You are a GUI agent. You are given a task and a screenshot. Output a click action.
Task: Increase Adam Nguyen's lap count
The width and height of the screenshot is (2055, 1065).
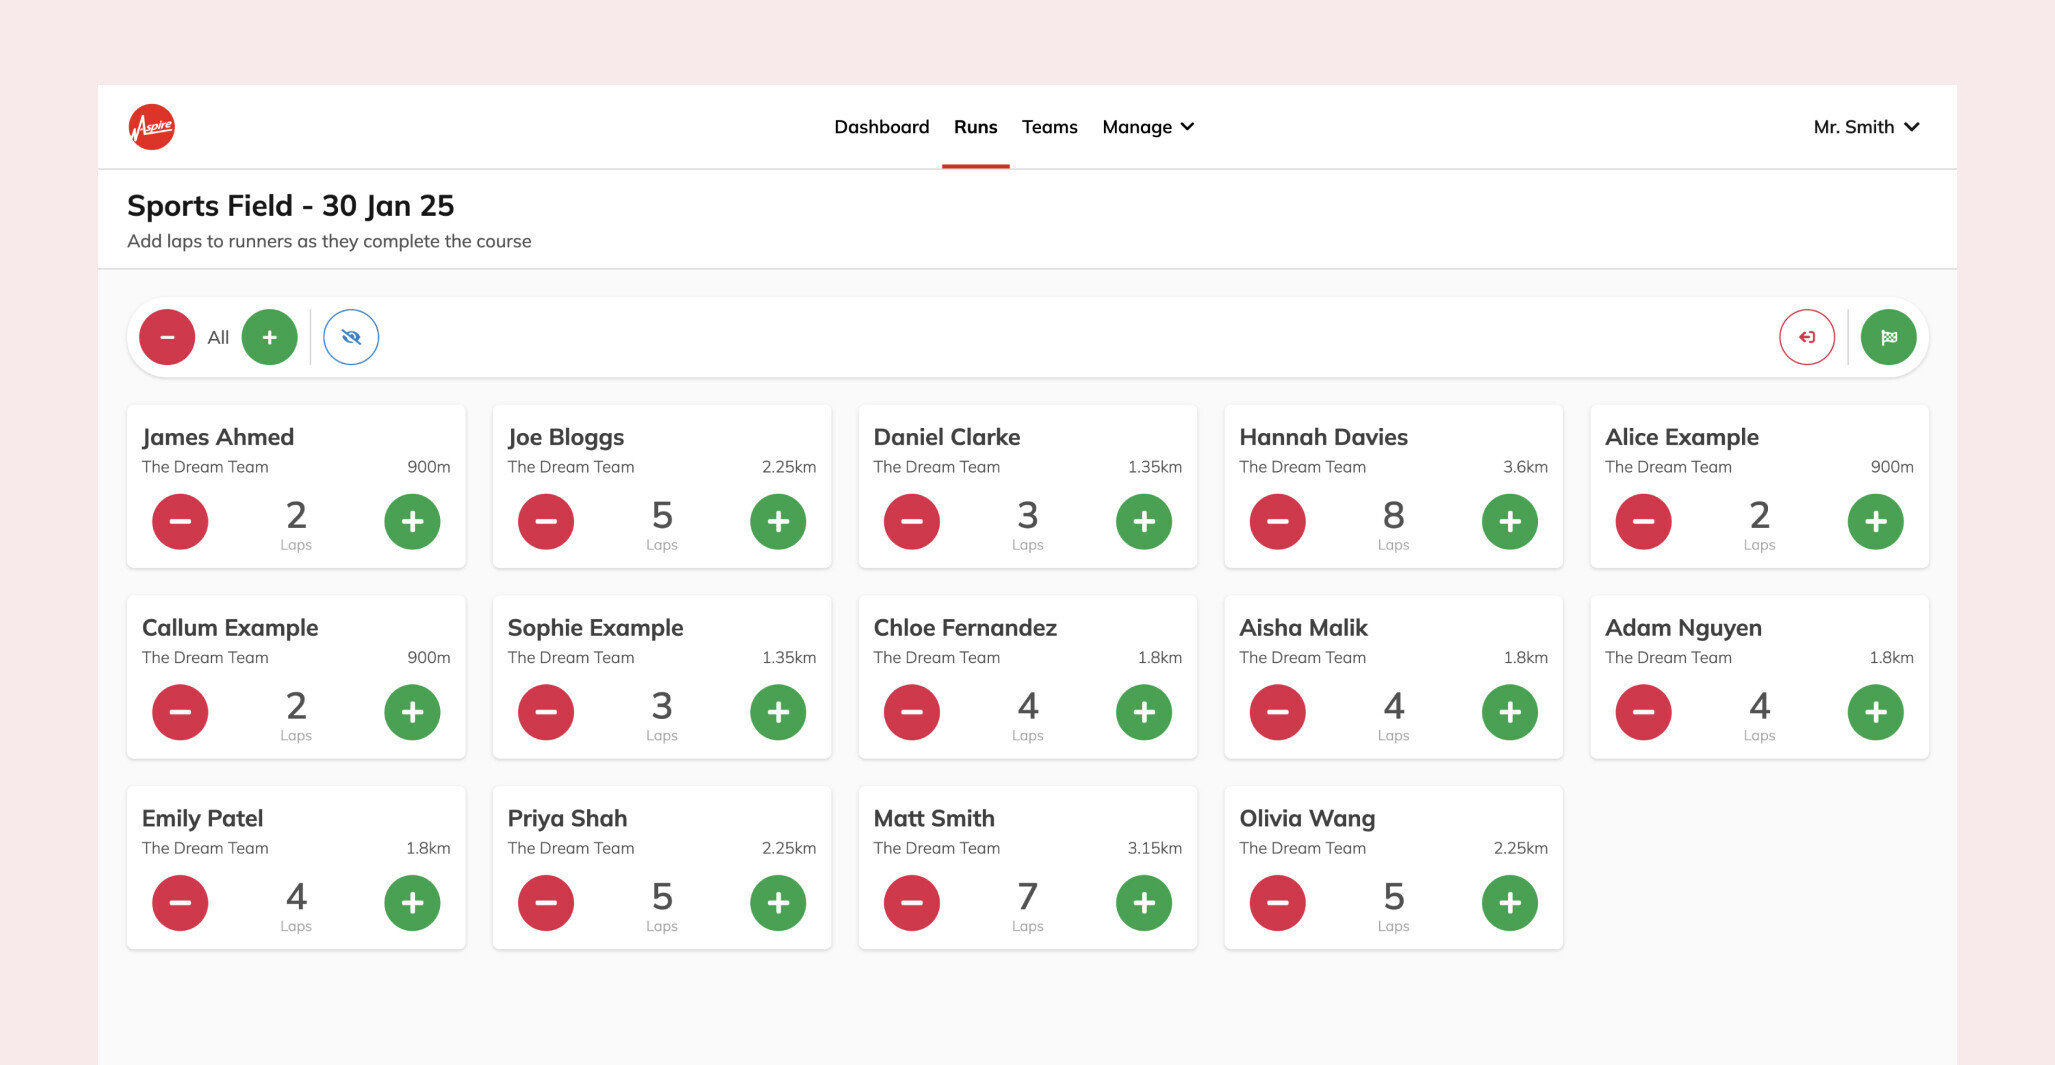click(1875, 712)
